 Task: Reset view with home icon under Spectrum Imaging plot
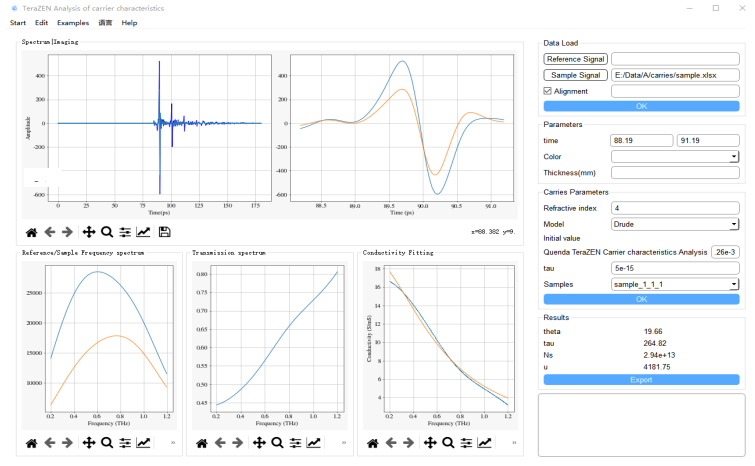pyautogui.click(x=31, y=232)
